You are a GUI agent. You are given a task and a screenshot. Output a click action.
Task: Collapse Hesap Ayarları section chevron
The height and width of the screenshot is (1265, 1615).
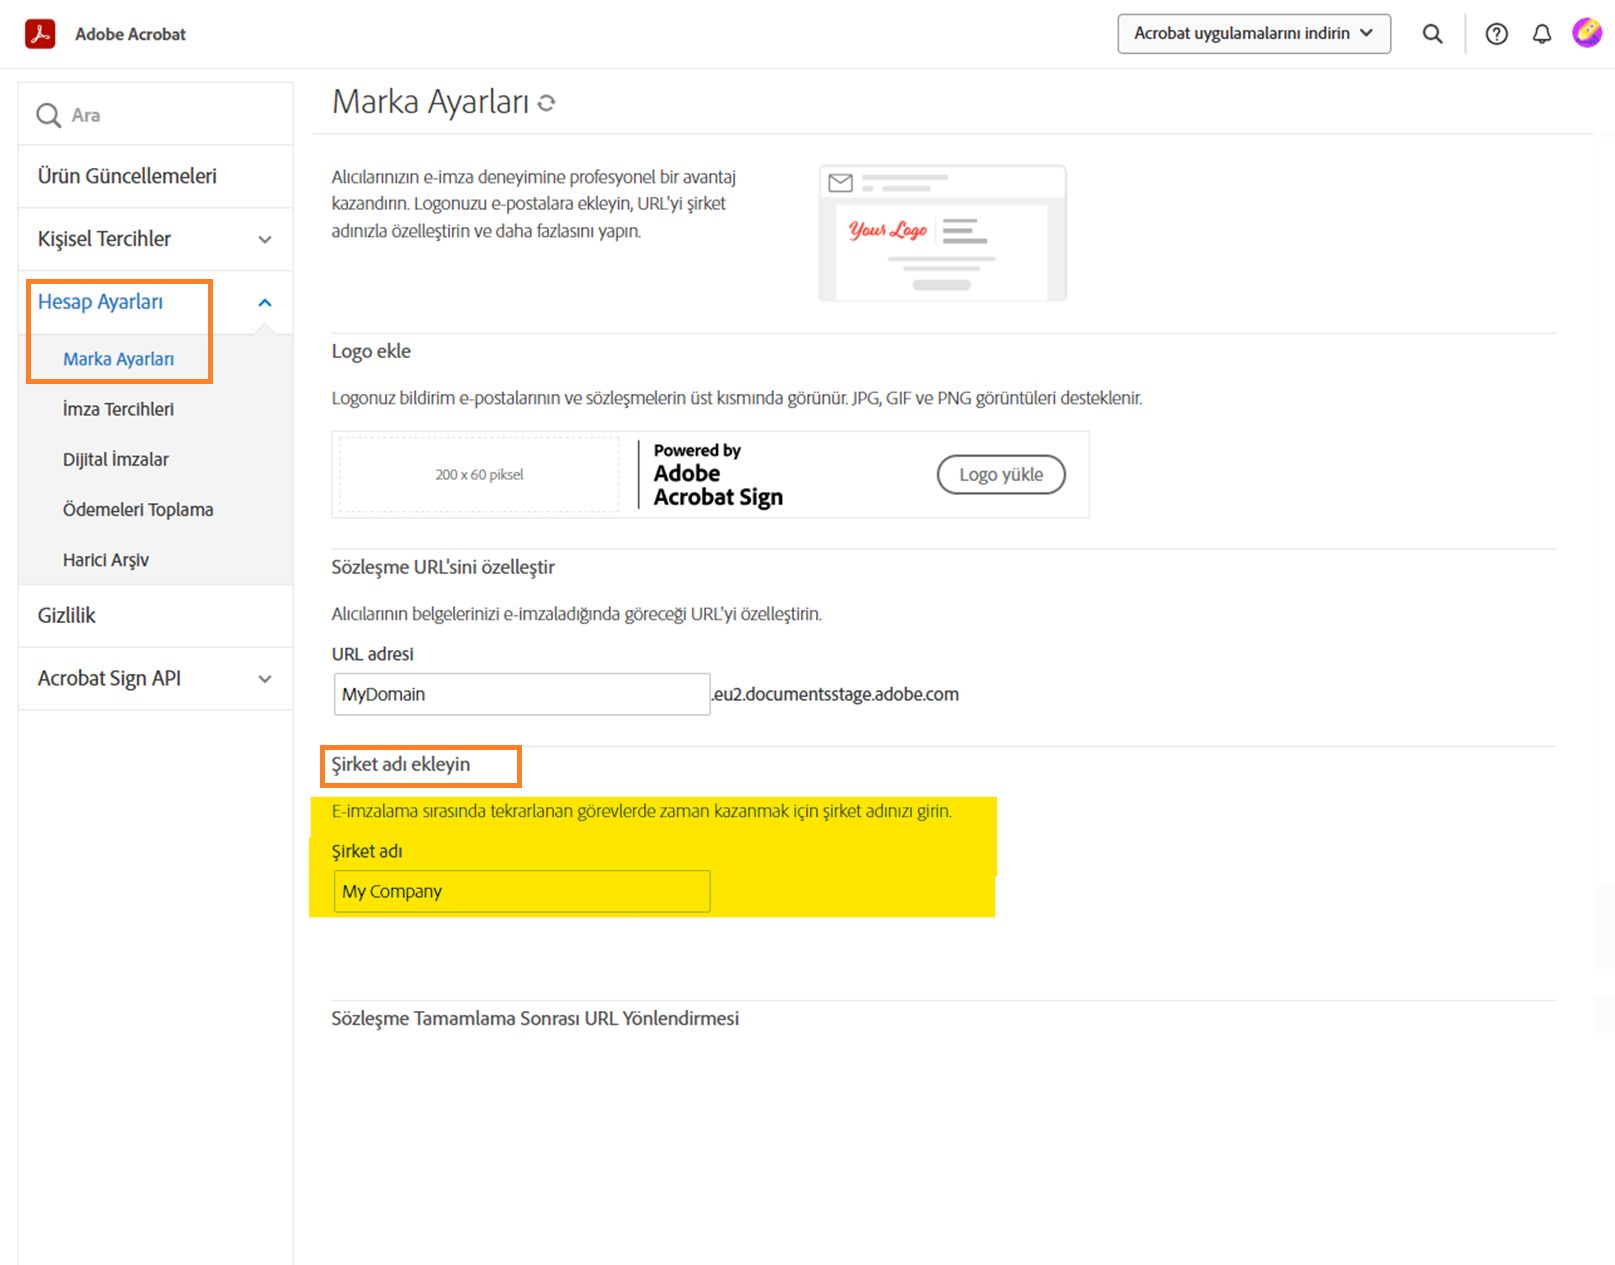(x=265, y=302)
